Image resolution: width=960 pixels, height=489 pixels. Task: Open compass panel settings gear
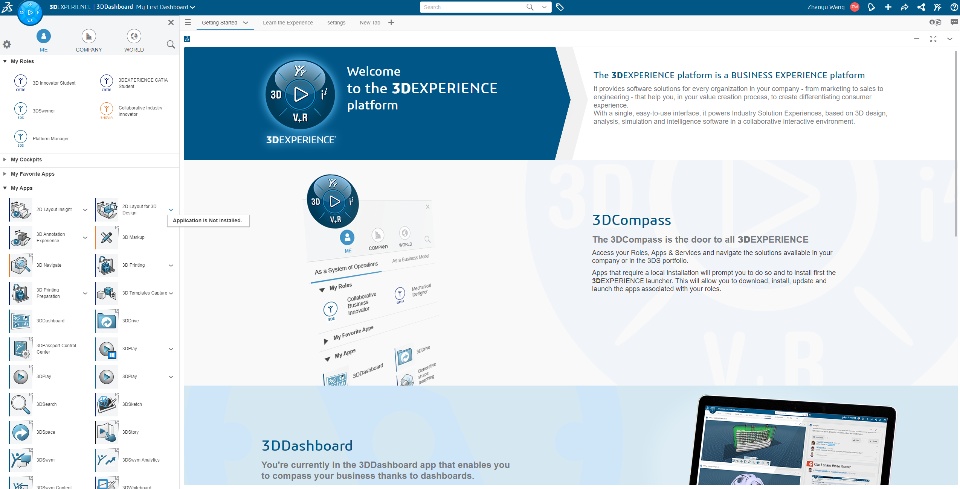click(7, 44)
